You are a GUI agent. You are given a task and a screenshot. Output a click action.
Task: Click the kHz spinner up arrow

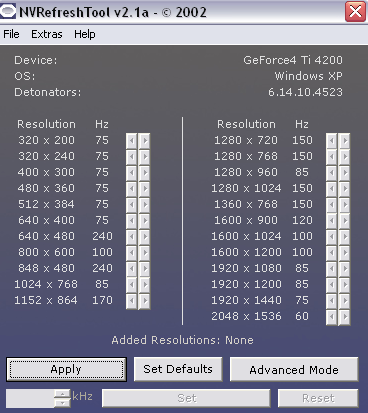coord(62,394)
